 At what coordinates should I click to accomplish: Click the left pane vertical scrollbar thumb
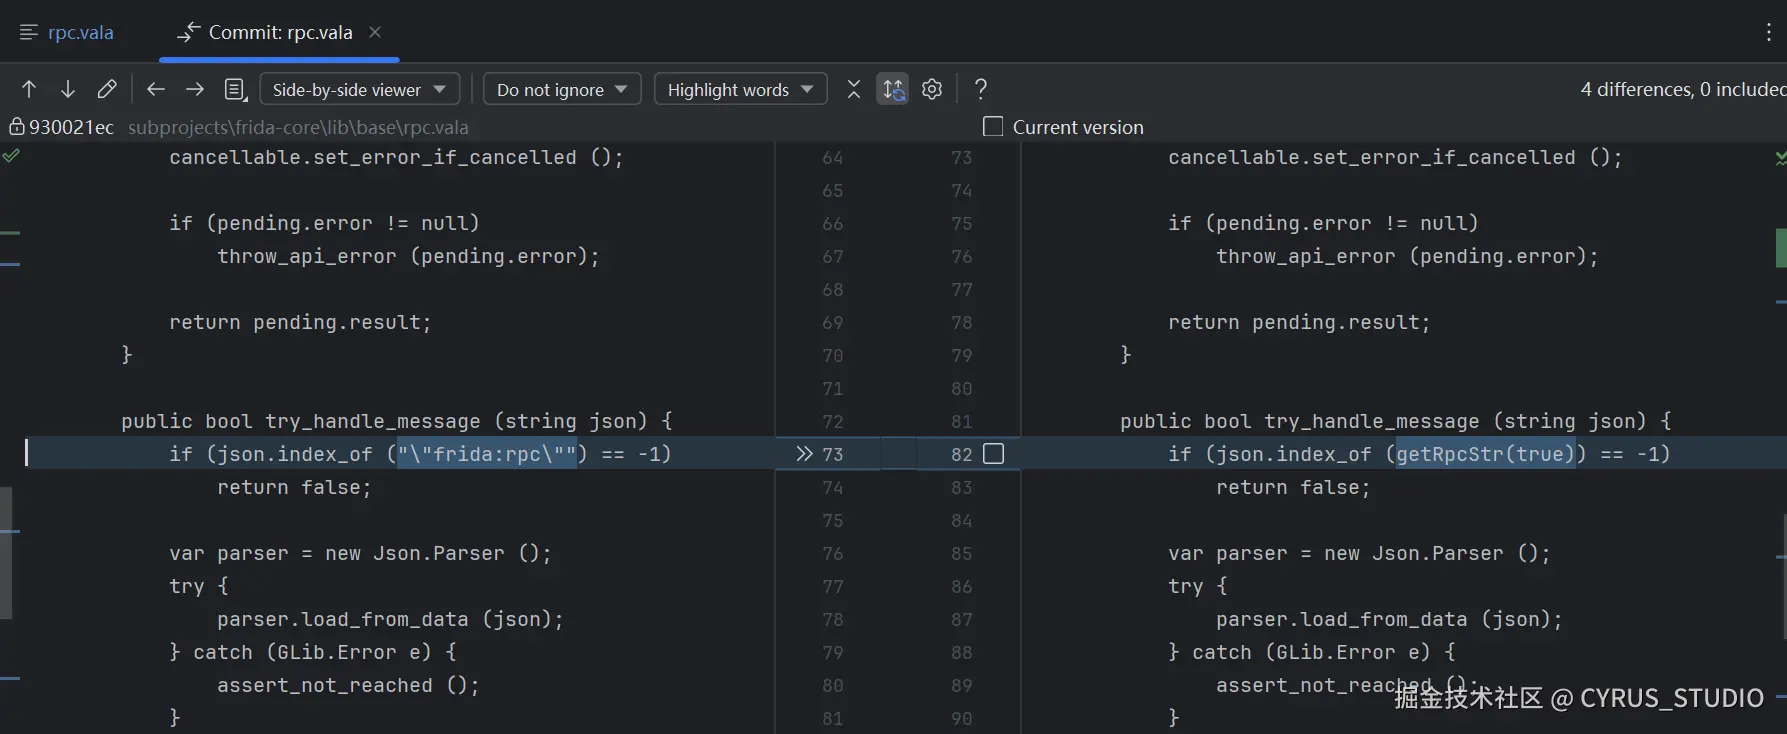coord(6,553)
